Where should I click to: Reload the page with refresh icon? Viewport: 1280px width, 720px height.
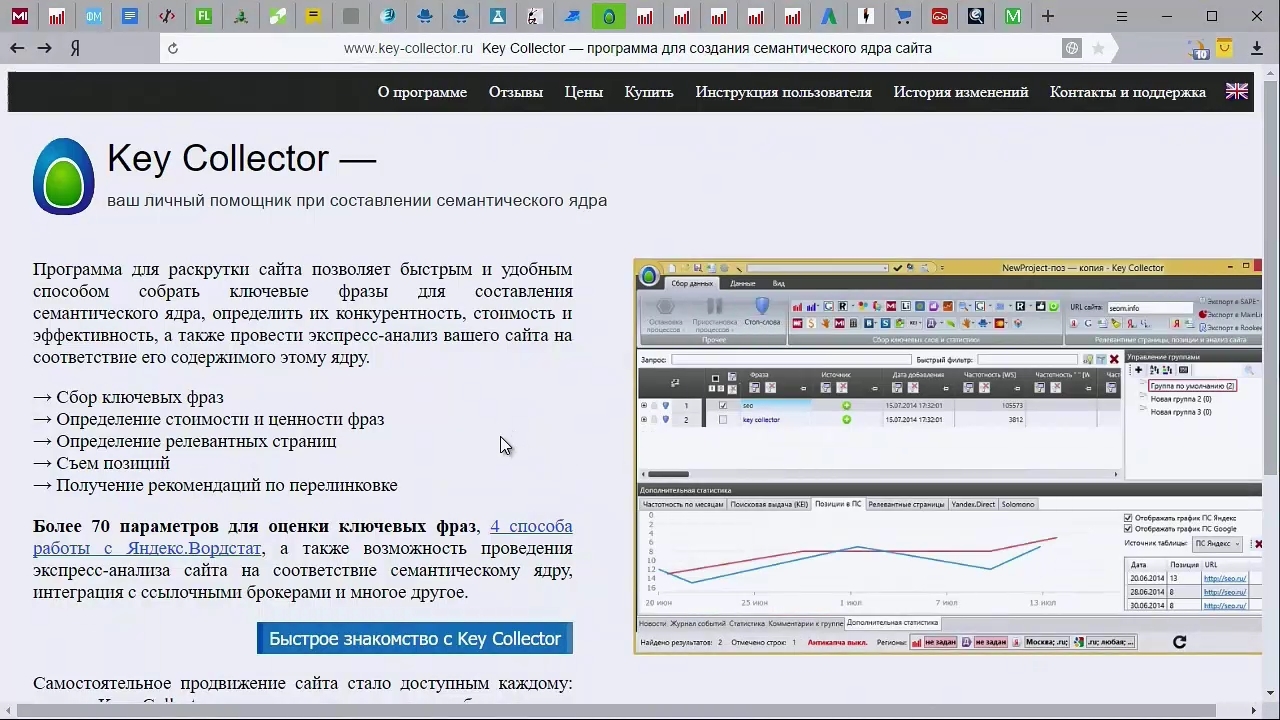173,48
